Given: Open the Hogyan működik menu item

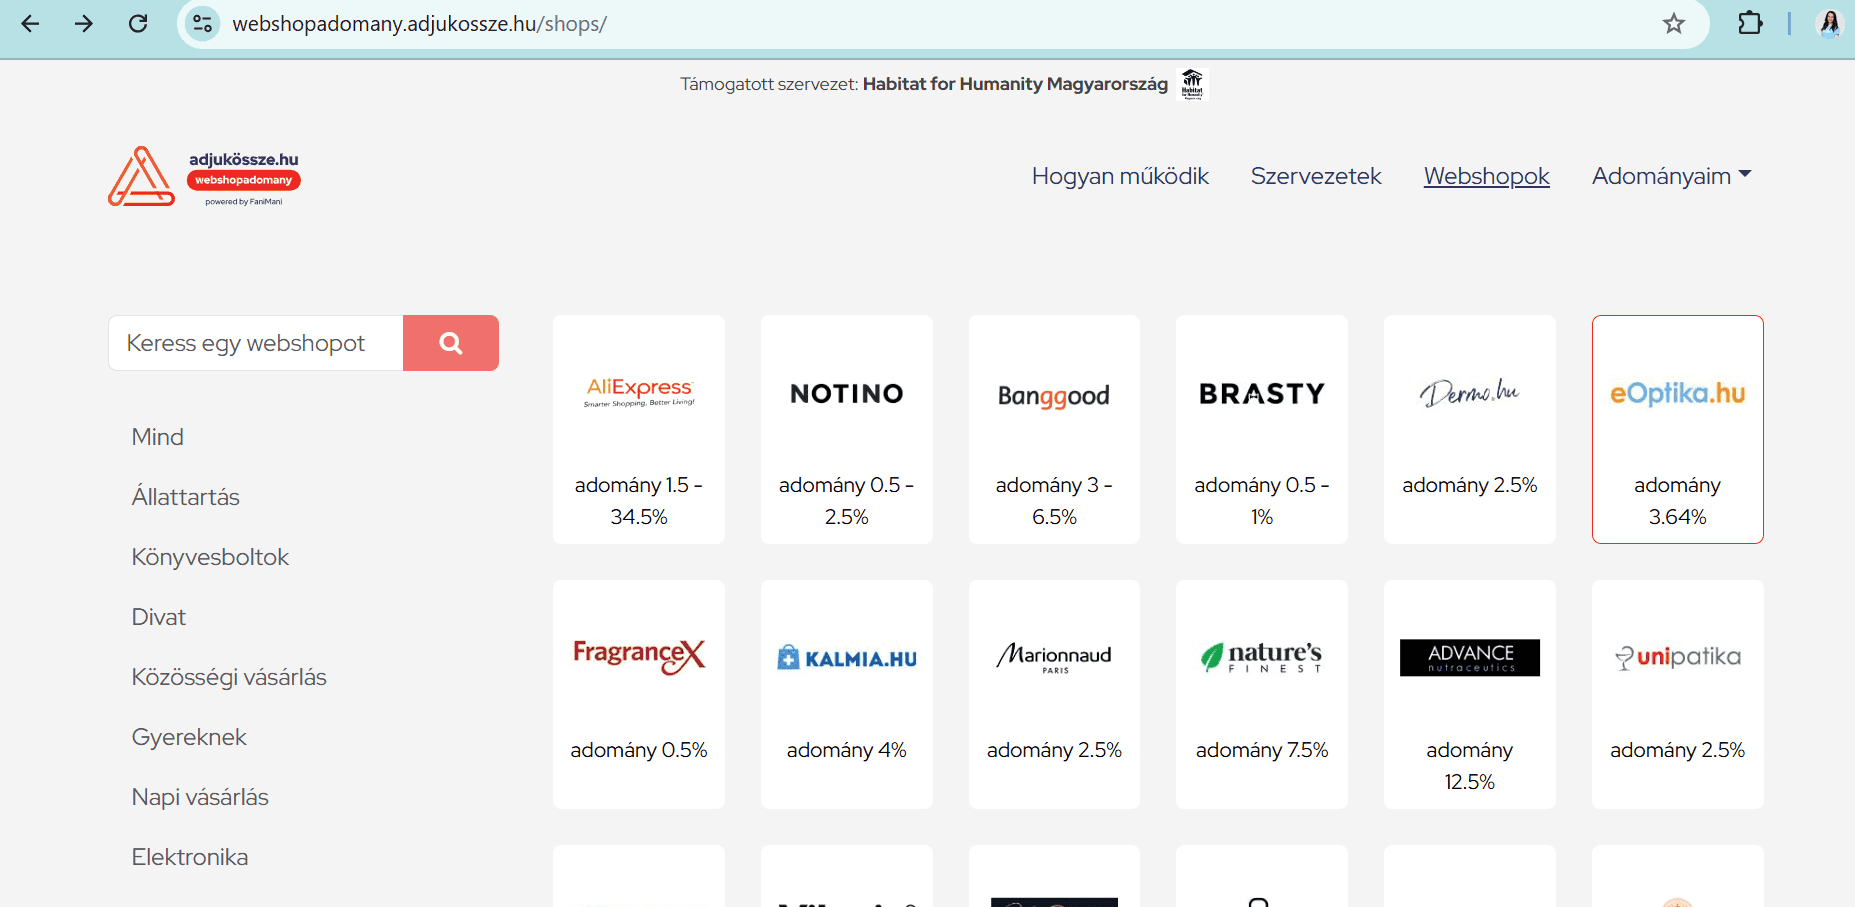Looking at the screenshot, I should 1120,176.
